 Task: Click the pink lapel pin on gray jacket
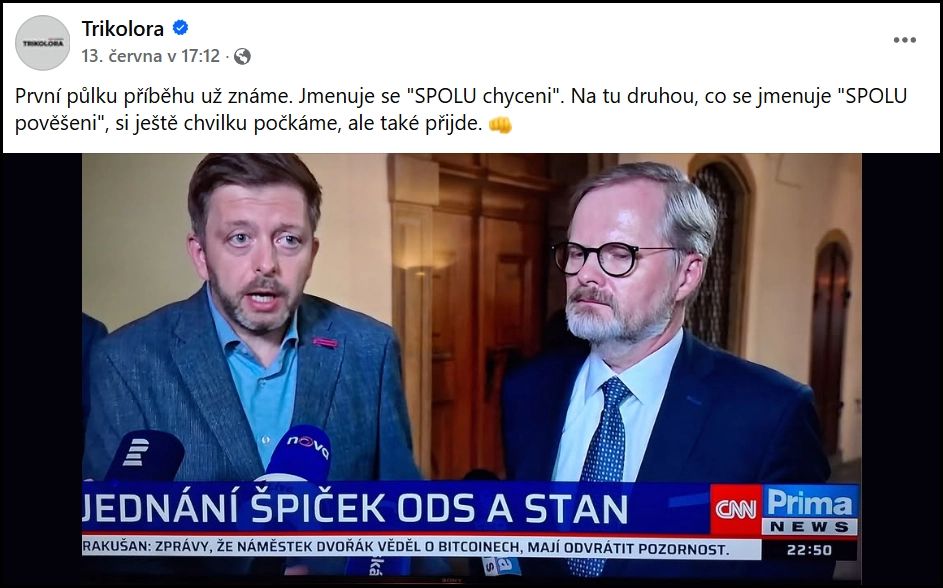point(325,343)
